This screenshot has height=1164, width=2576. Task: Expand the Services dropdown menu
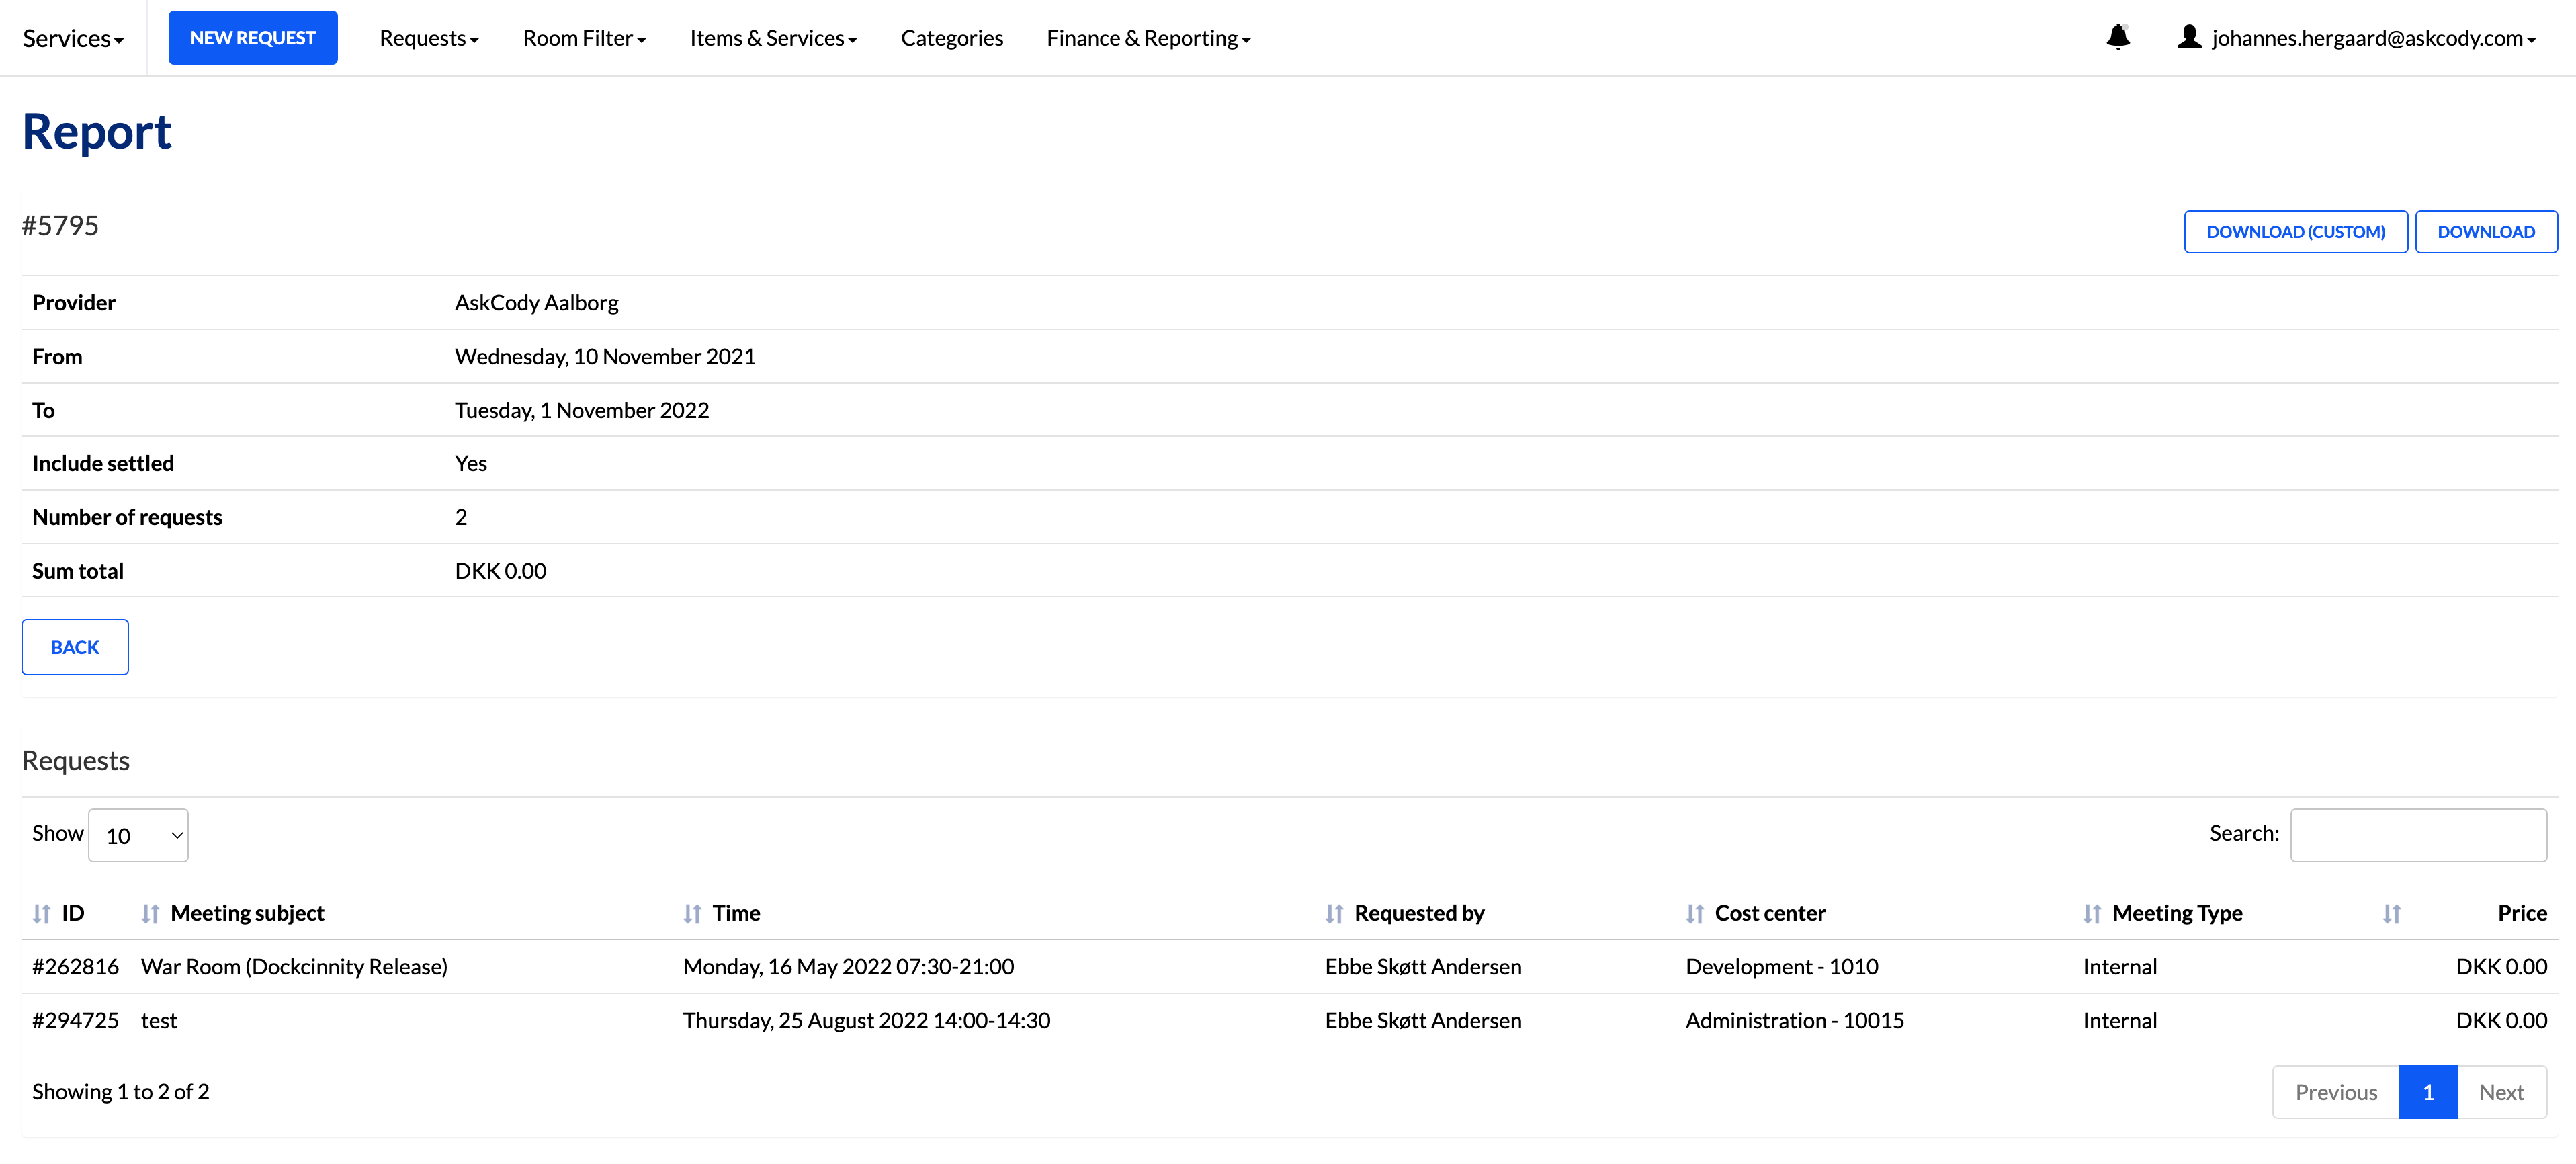[73, 39]
